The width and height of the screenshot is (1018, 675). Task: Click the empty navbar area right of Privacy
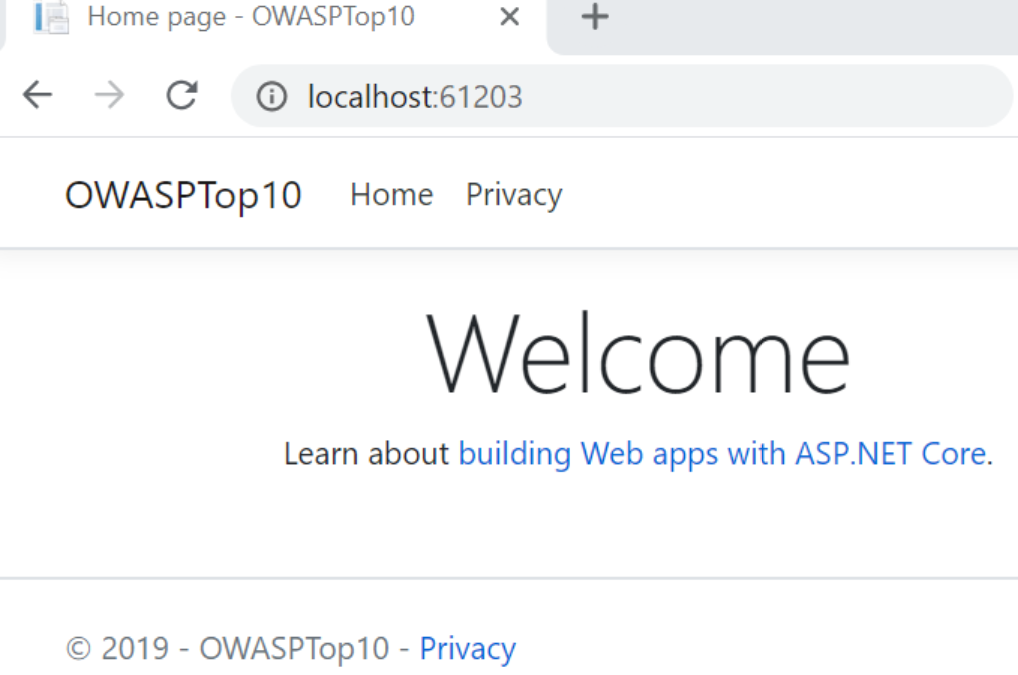(790, 194)
